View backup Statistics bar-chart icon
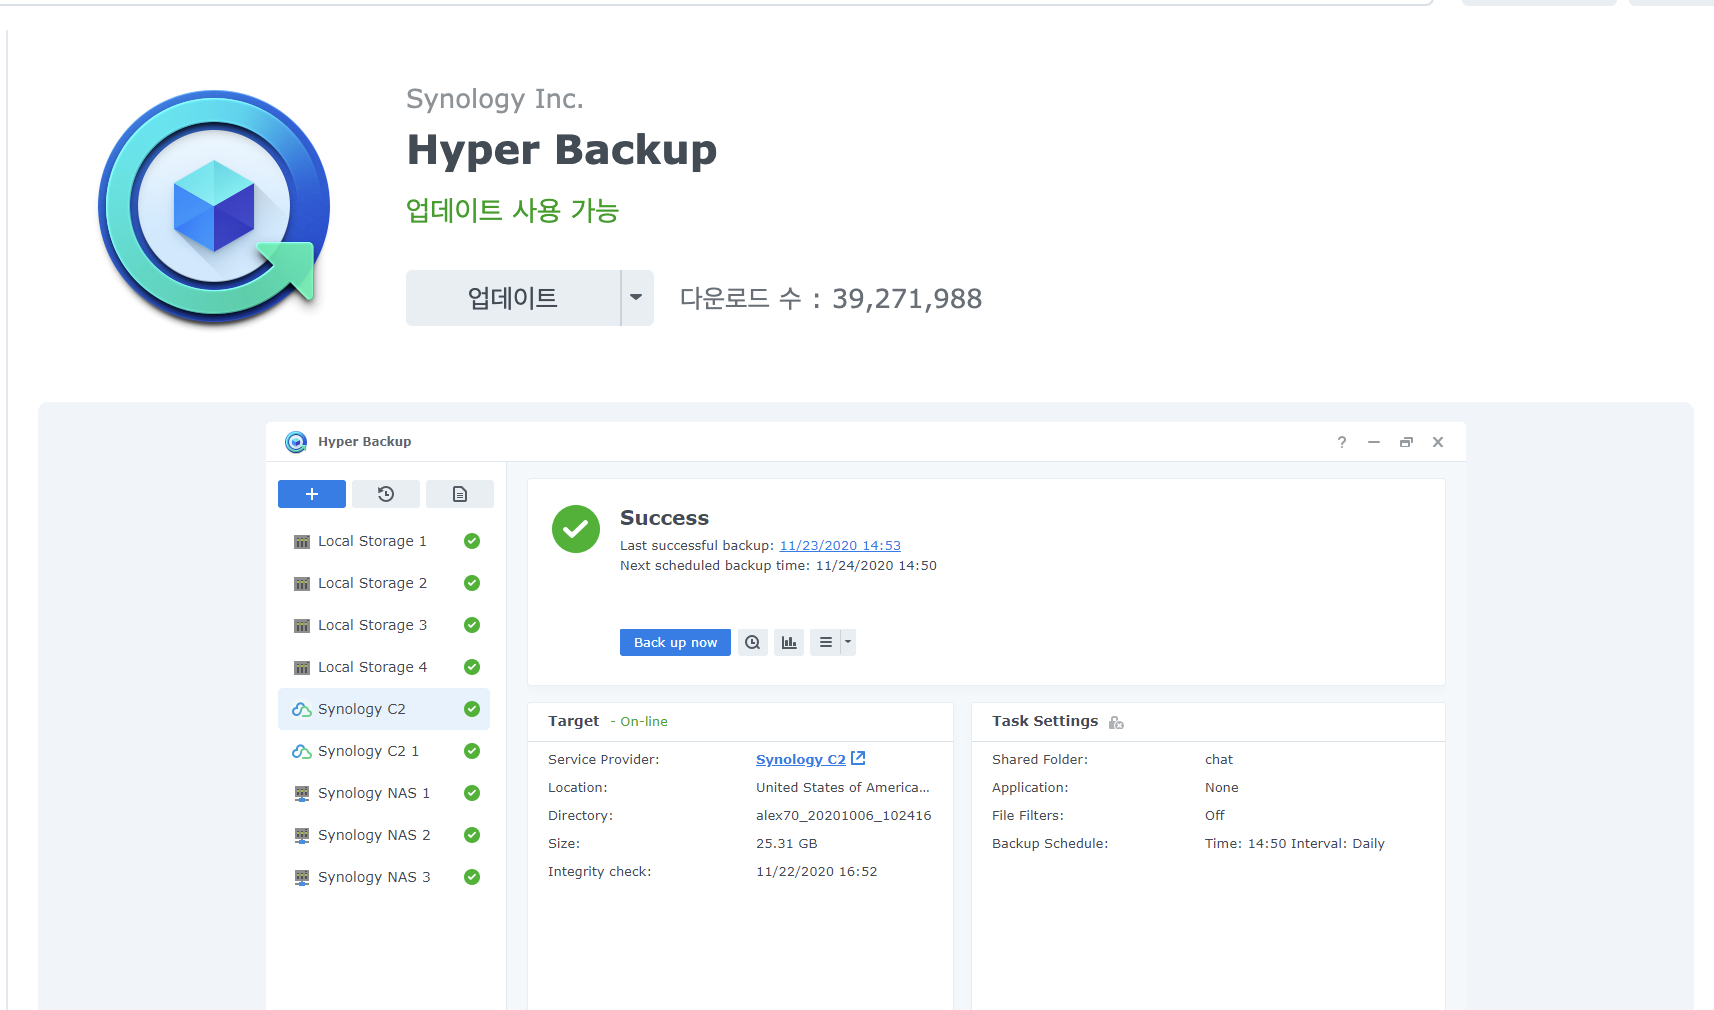1714x1010 pixels. [788, 642]
